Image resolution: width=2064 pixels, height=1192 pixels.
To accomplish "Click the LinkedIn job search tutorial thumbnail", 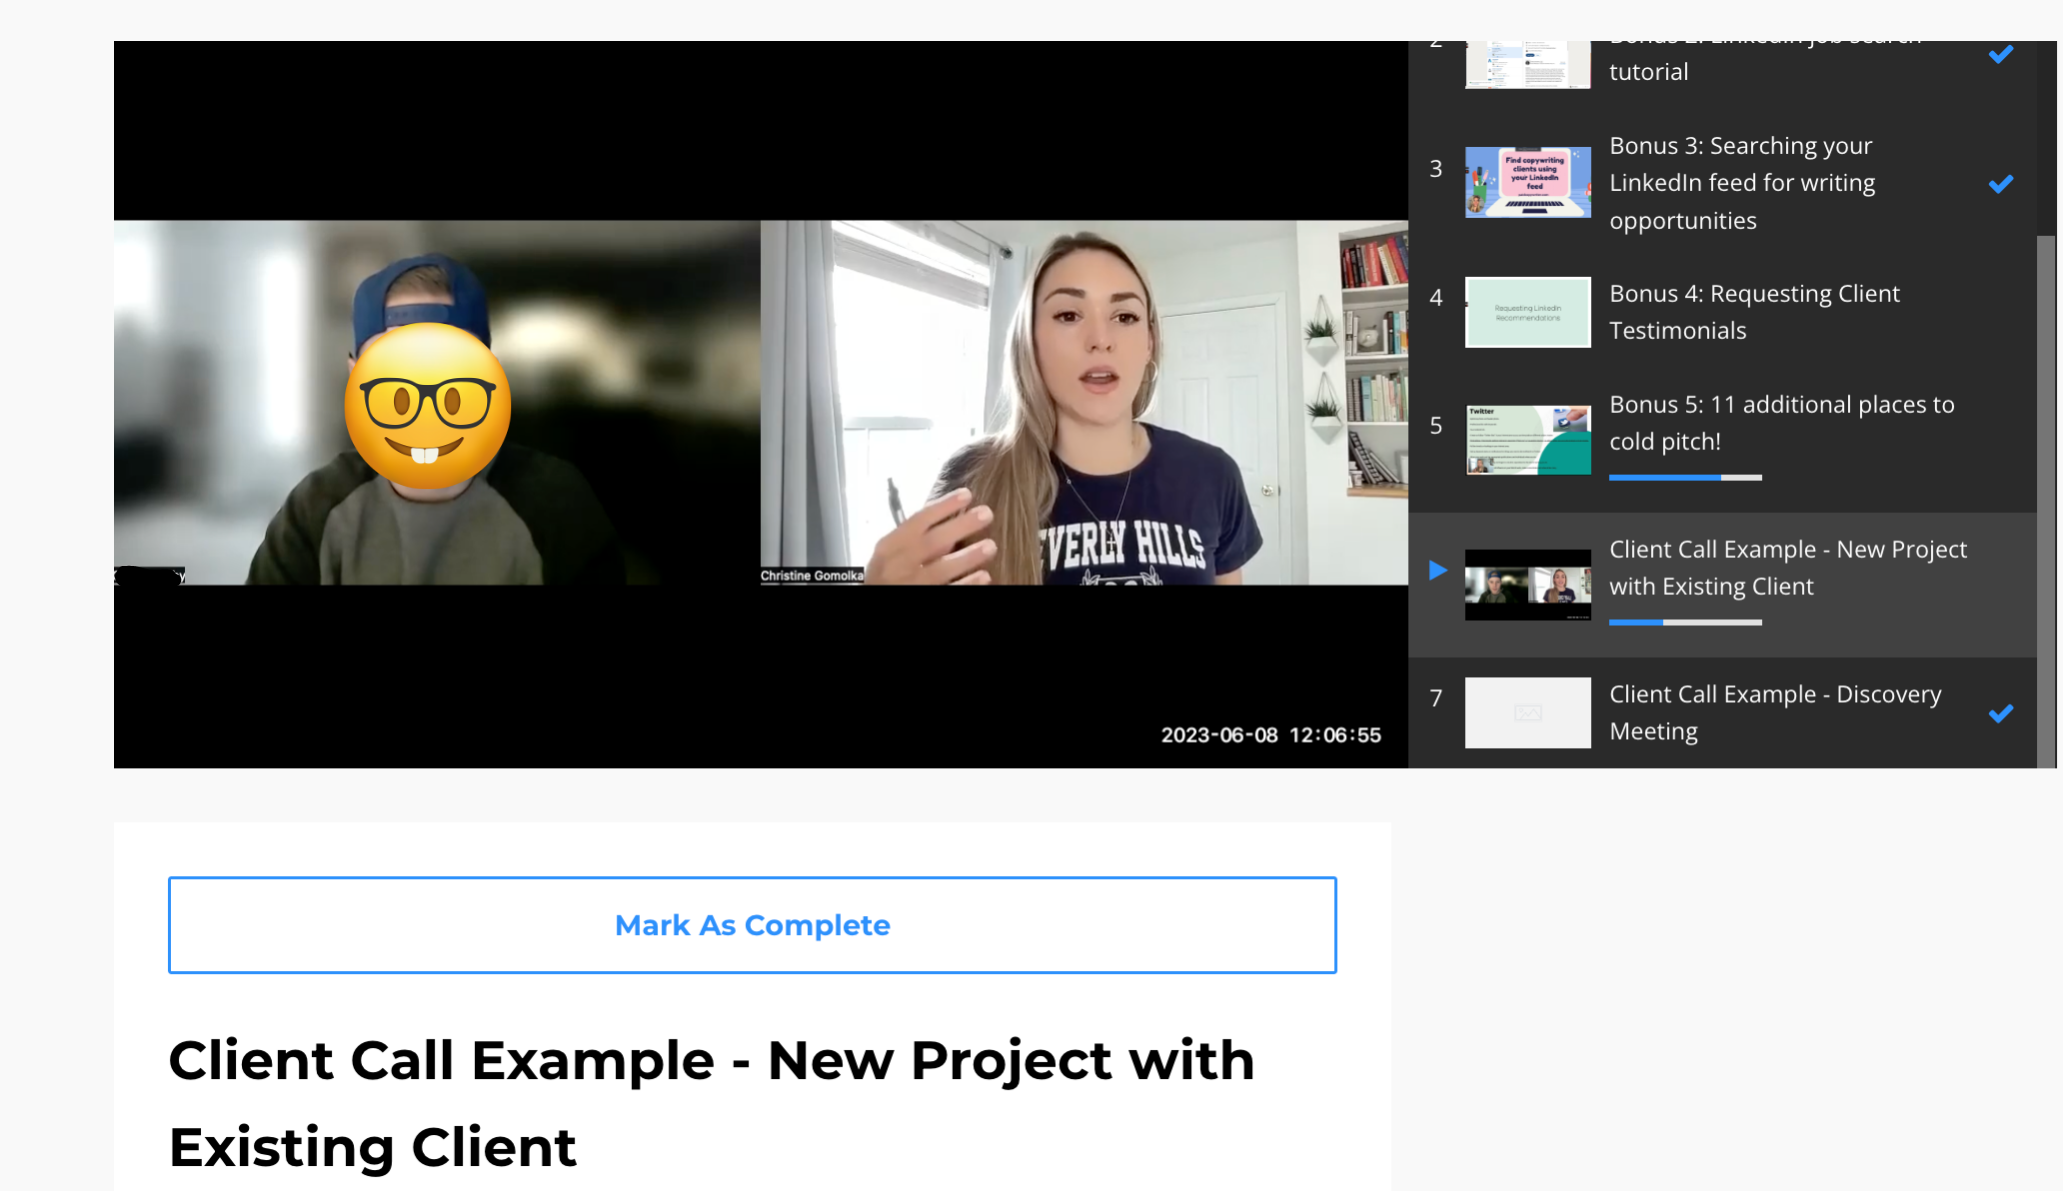I will pos(1527,65).
